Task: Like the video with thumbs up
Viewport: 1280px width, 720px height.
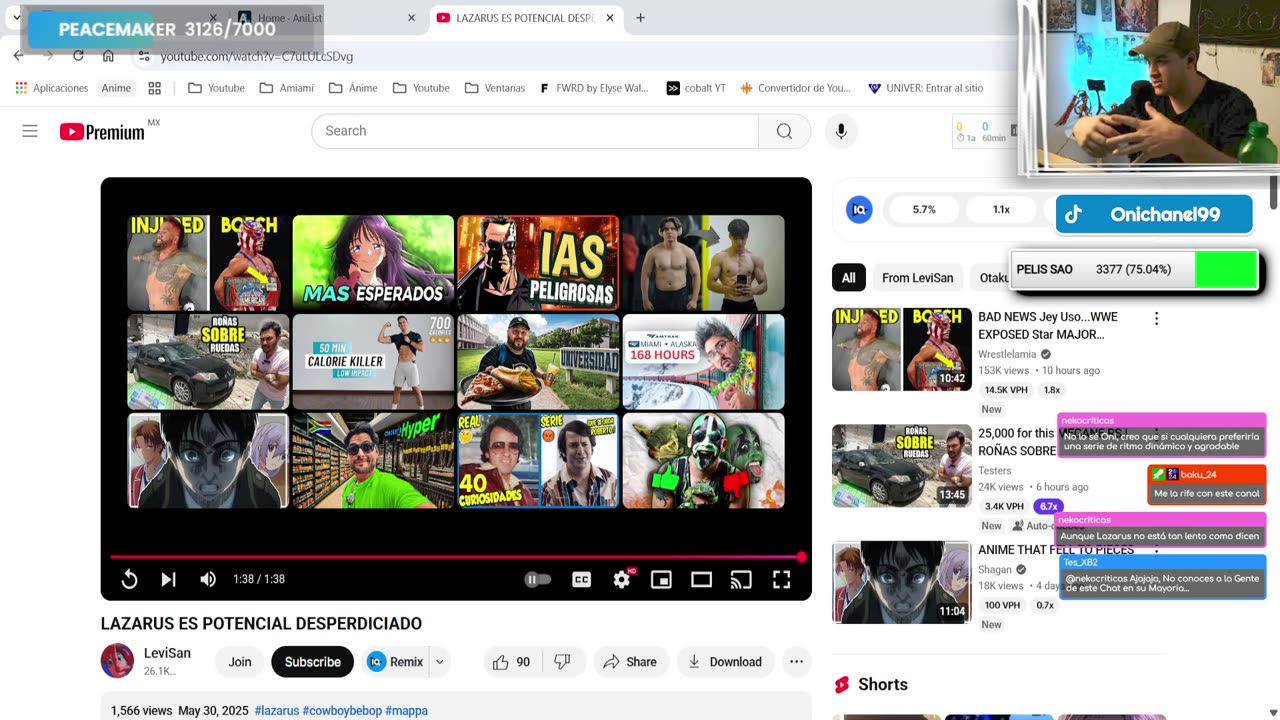Action: [x=512, y=662]
